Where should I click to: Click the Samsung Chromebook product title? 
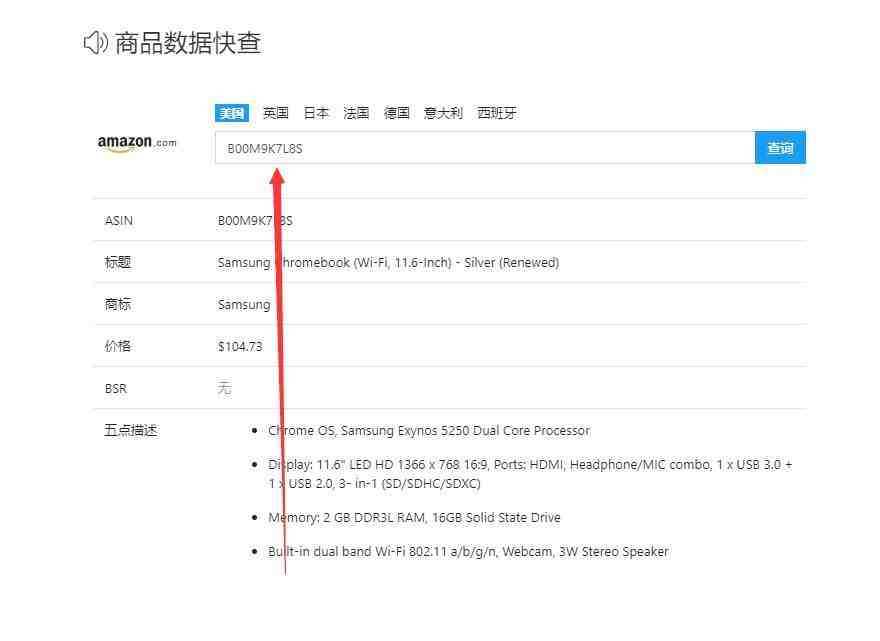coord(388,263)
